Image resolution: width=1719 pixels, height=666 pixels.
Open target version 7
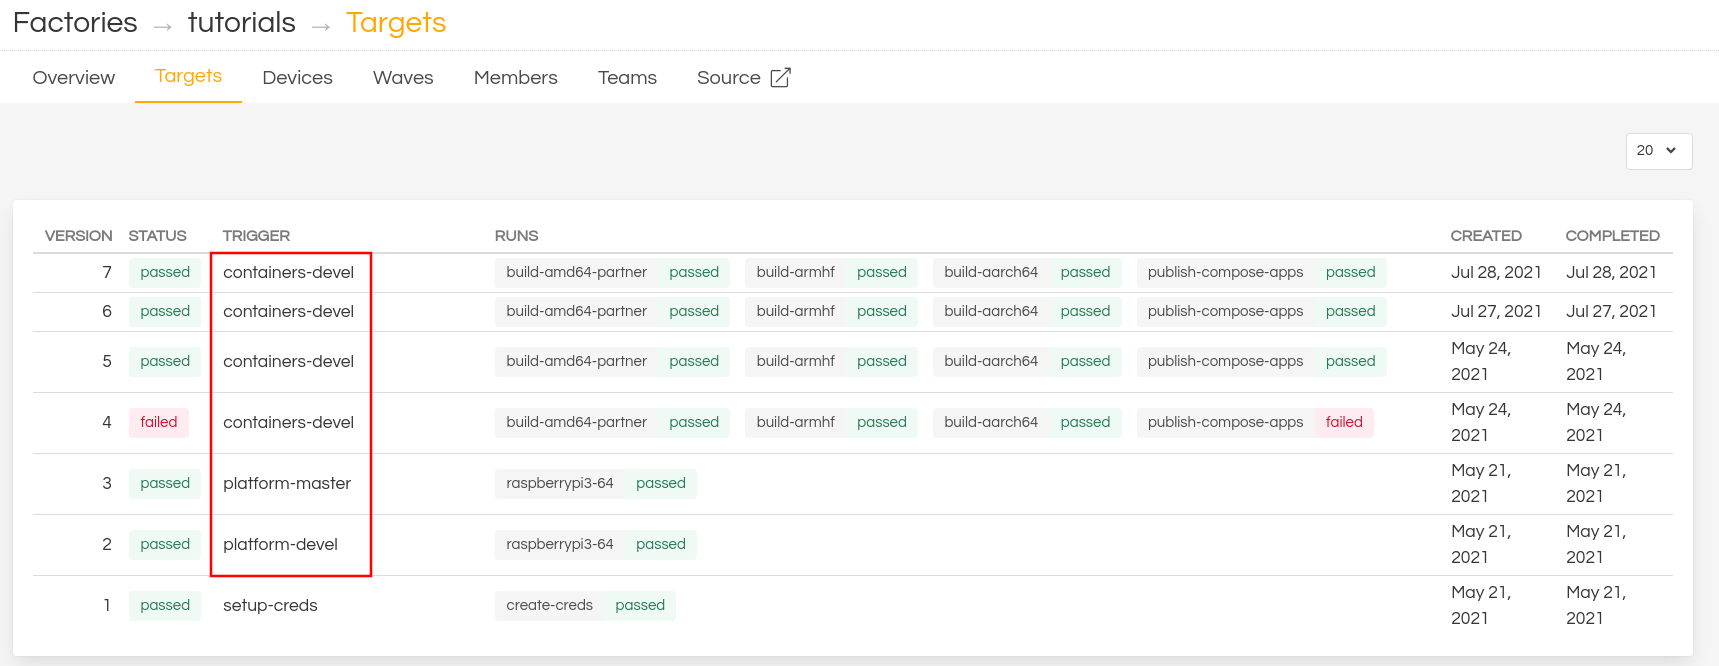[x=107, y=272]
